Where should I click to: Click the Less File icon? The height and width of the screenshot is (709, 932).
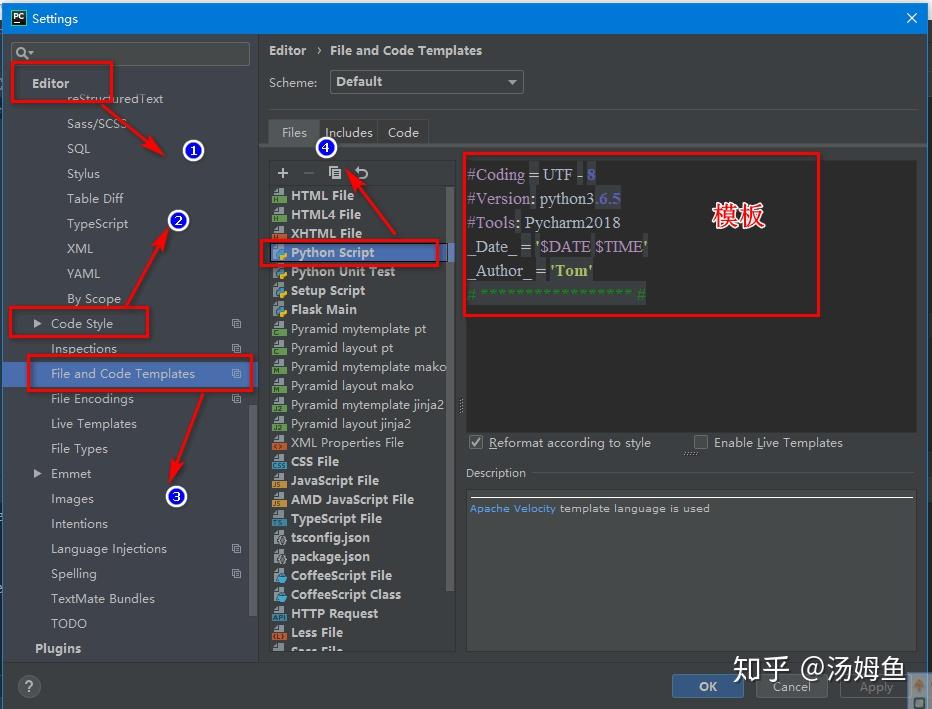279,633
